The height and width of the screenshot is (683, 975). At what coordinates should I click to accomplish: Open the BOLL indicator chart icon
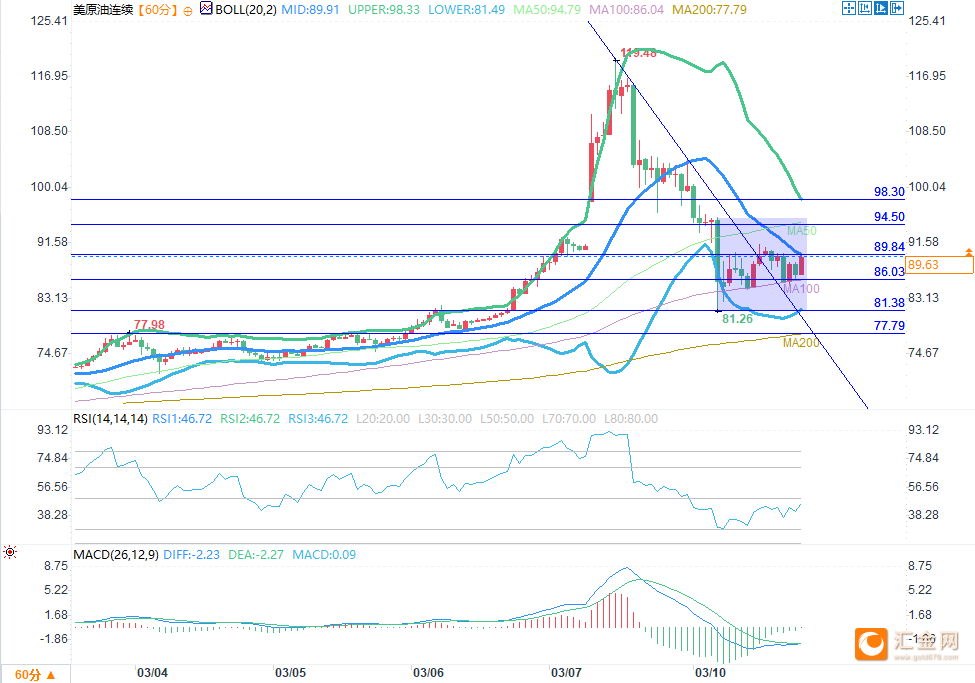tap(206, 9)
